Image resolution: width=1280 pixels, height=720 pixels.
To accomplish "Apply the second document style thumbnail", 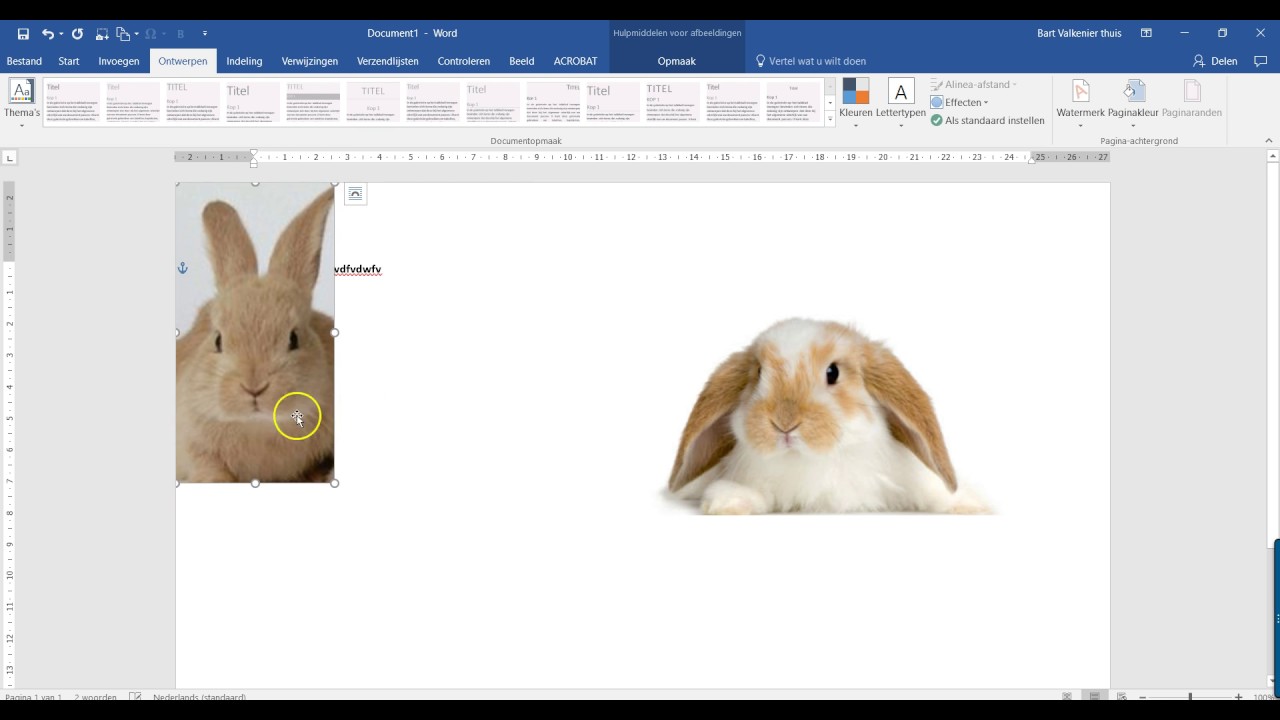I will (133, 102).
